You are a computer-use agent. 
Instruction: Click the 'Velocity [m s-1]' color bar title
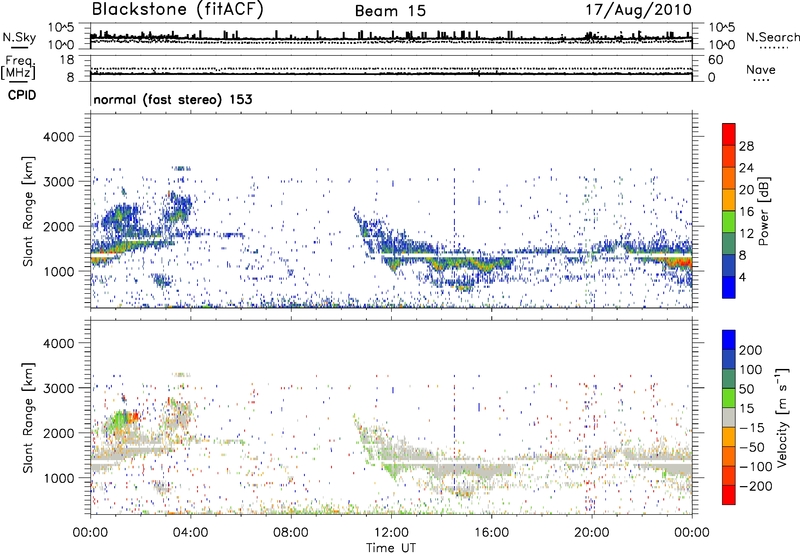[x=782, y=417]
